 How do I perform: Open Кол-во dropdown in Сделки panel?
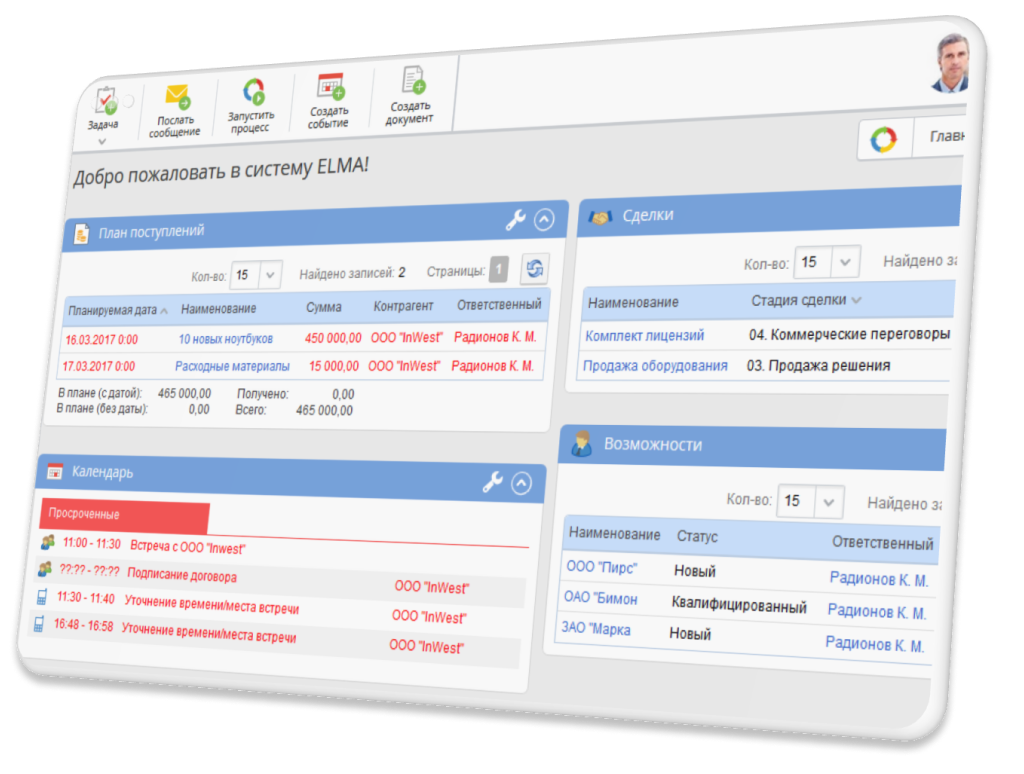click(x=845, y=262)
